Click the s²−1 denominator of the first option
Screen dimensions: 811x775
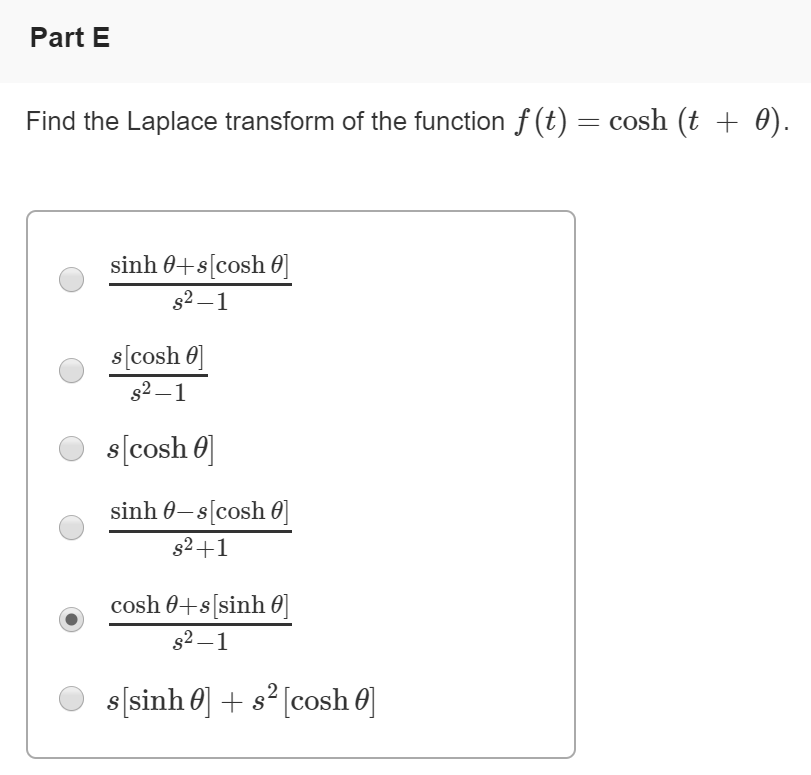[200, 300]
